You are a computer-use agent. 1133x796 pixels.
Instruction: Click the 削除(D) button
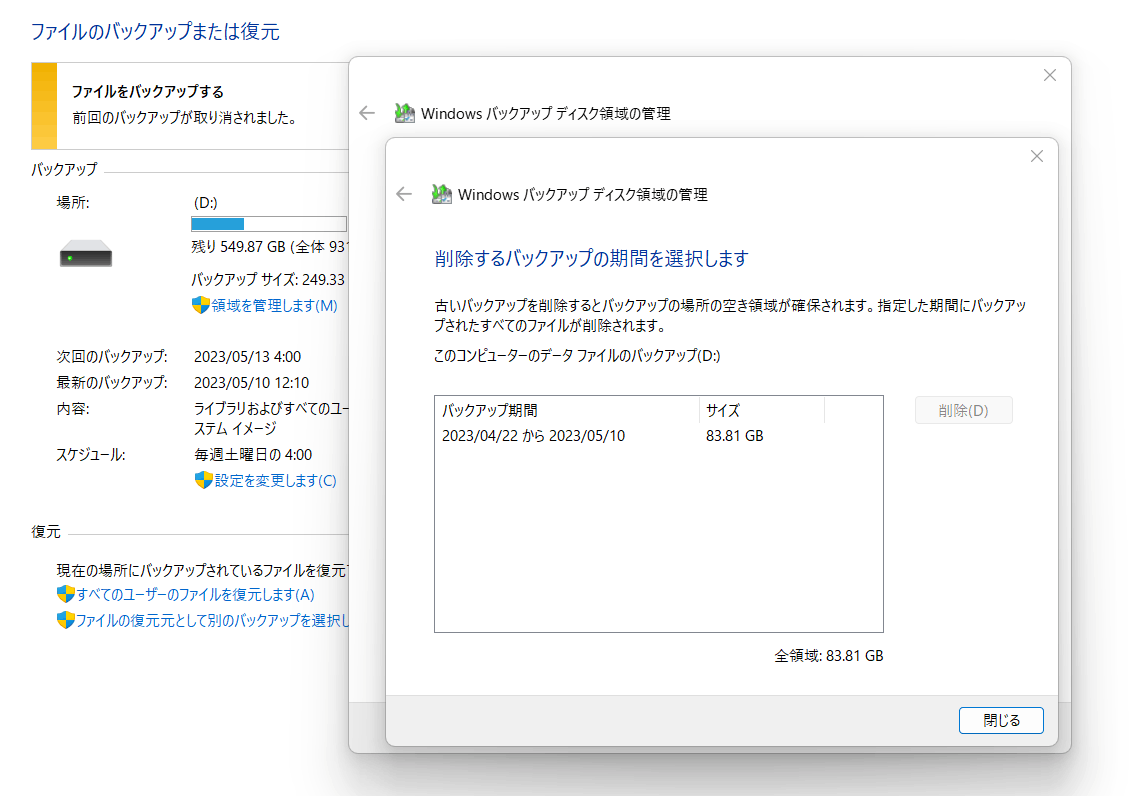[963, 410]
